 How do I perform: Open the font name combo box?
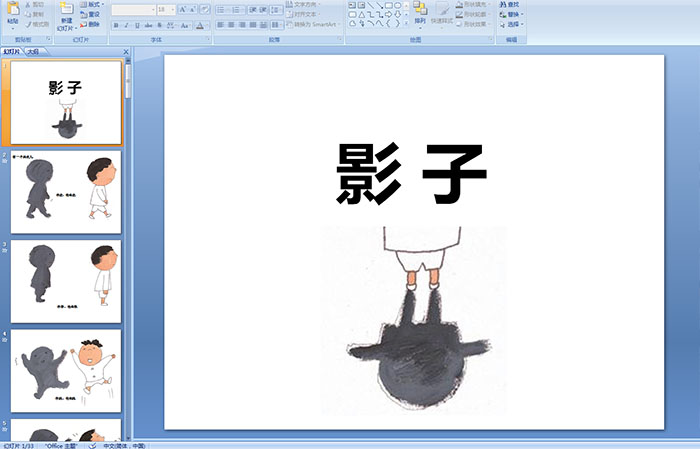point(133,9)
